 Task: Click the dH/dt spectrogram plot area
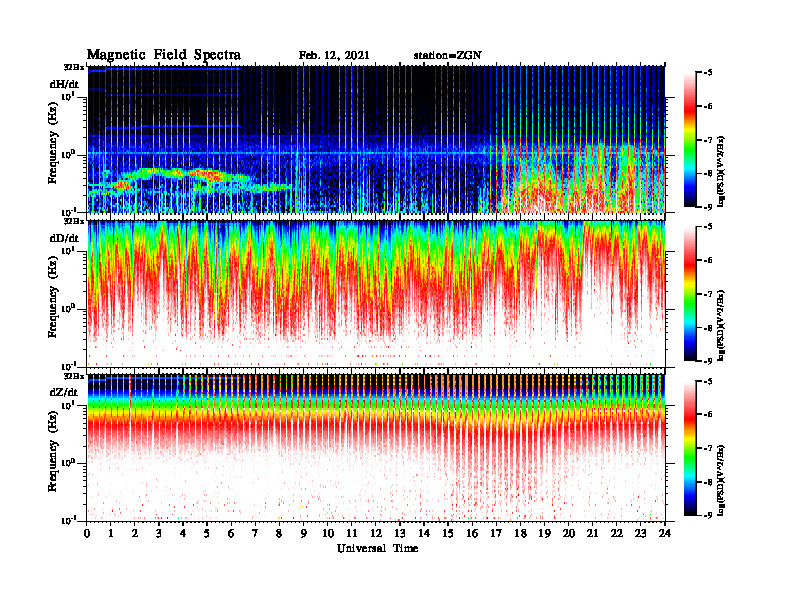tap(376, 139)
